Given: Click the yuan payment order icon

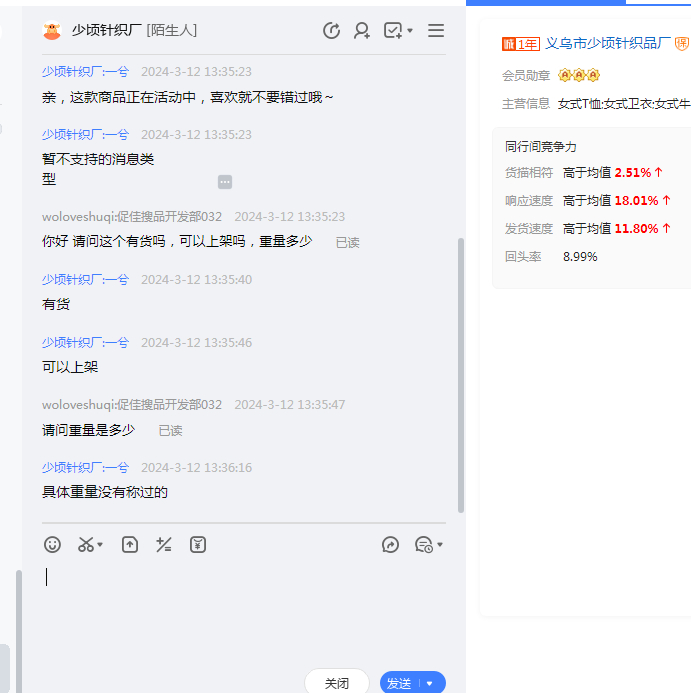Looking at the screenshot, I should [198, 545].
